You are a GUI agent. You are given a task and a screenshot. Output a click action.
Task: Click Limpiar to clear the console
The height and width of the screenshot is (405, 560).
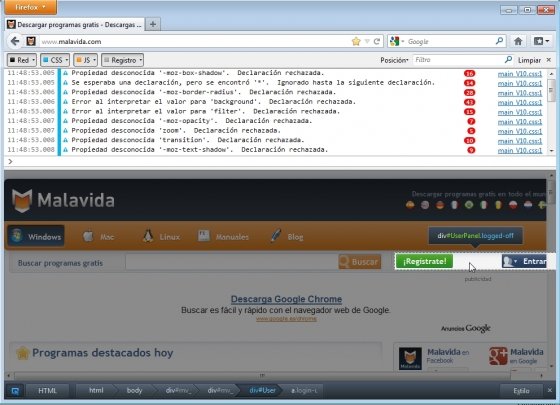529,60
